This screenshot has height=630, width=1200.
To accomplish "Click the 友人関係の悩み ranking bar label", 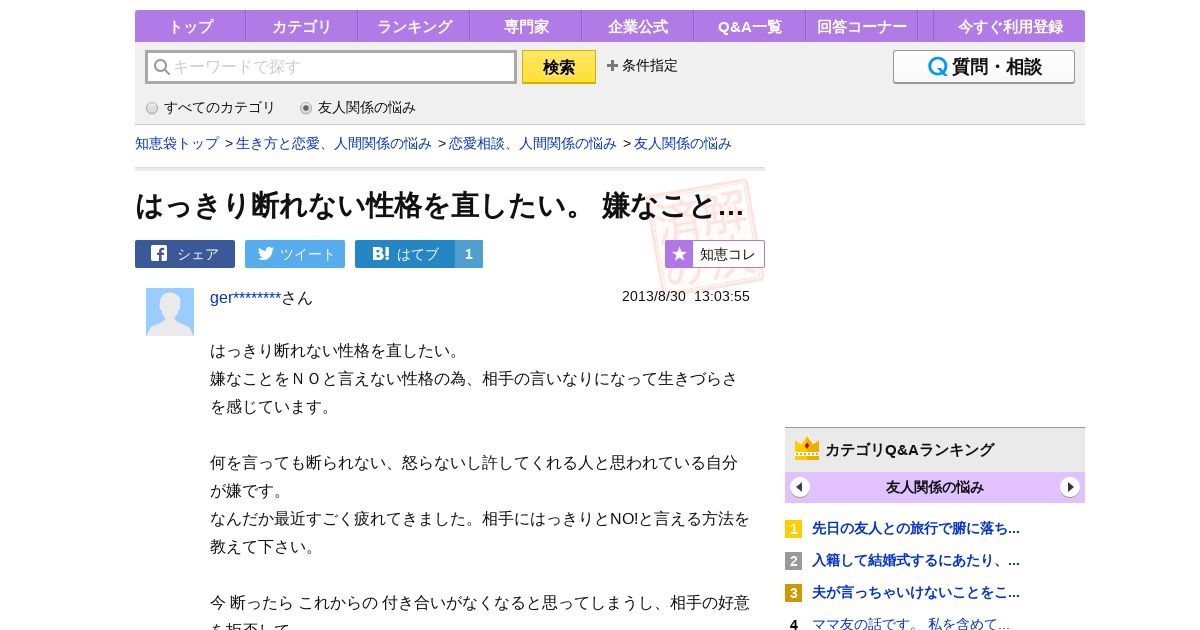I will point(935,487).
